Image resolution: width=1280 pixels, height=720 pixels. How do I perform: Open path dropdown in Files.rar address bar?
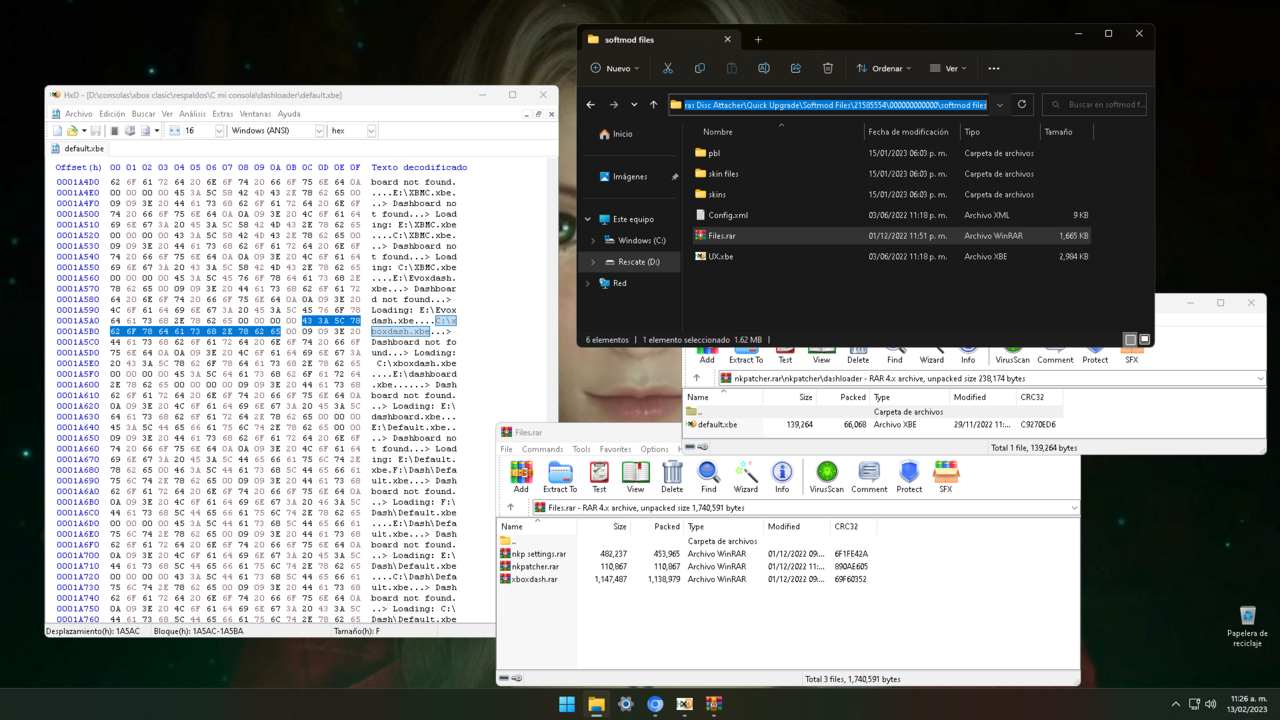(1074, 508)
